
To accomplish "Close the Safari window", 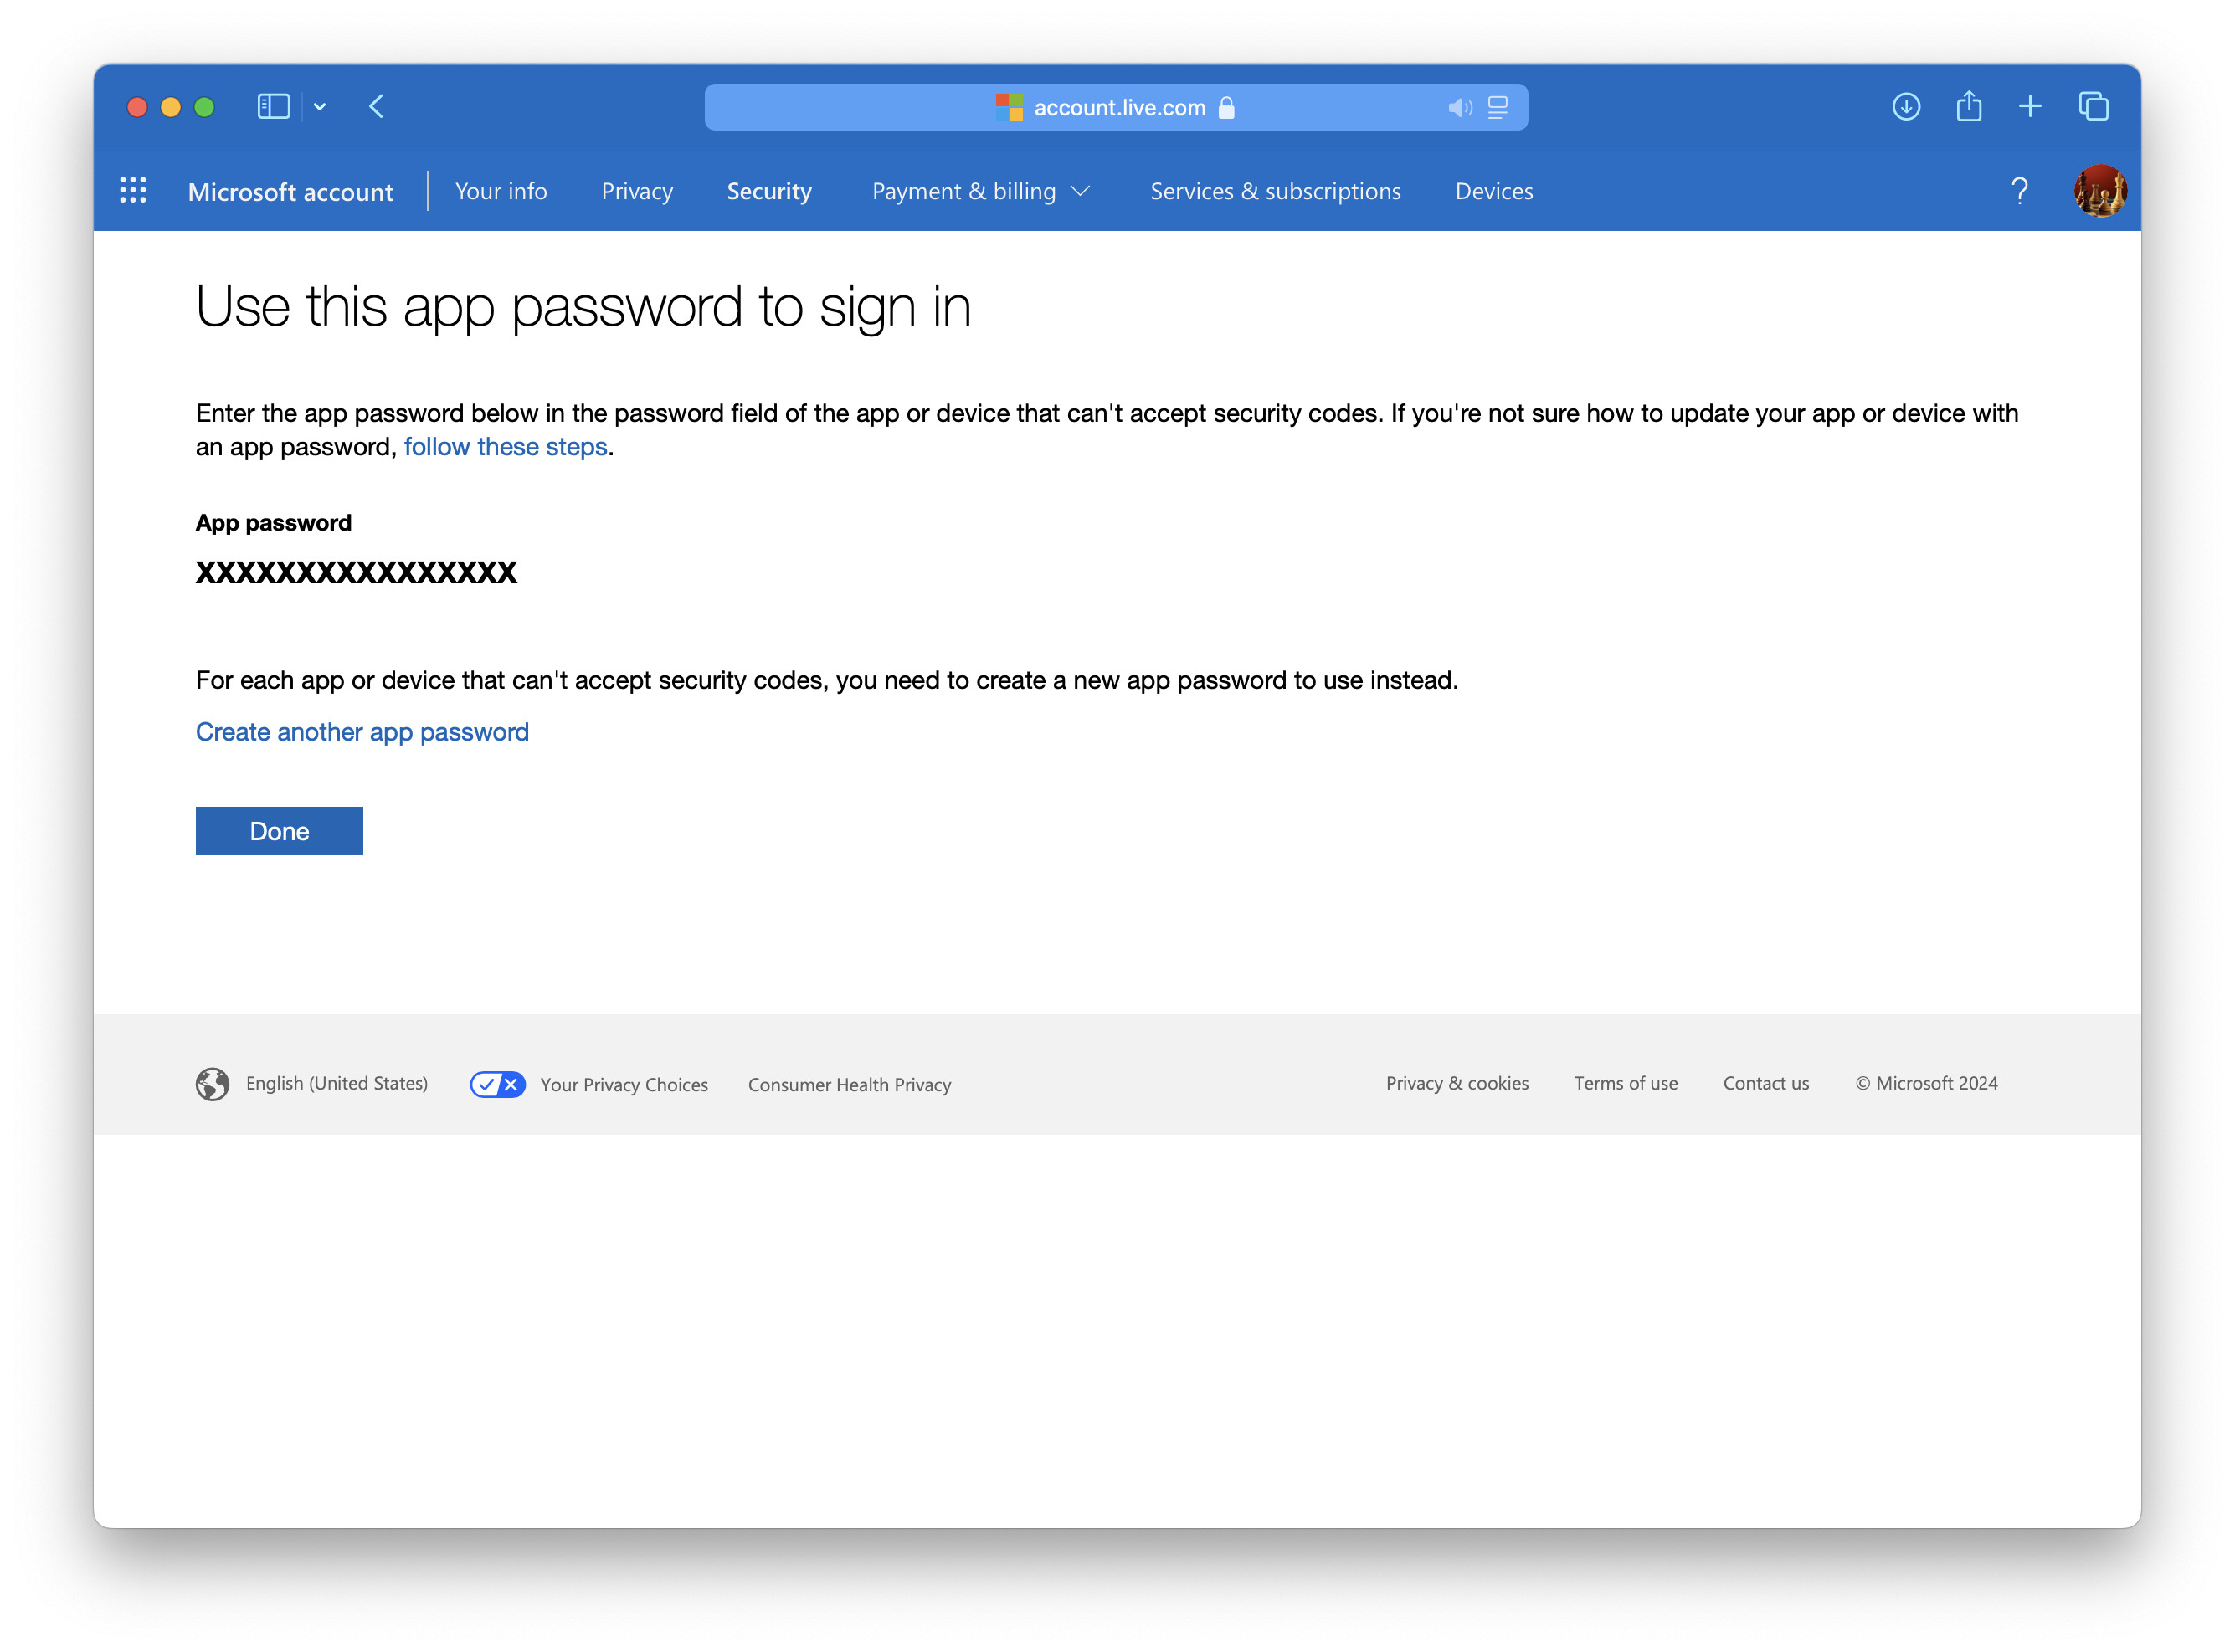I will (x=138, y=107).
